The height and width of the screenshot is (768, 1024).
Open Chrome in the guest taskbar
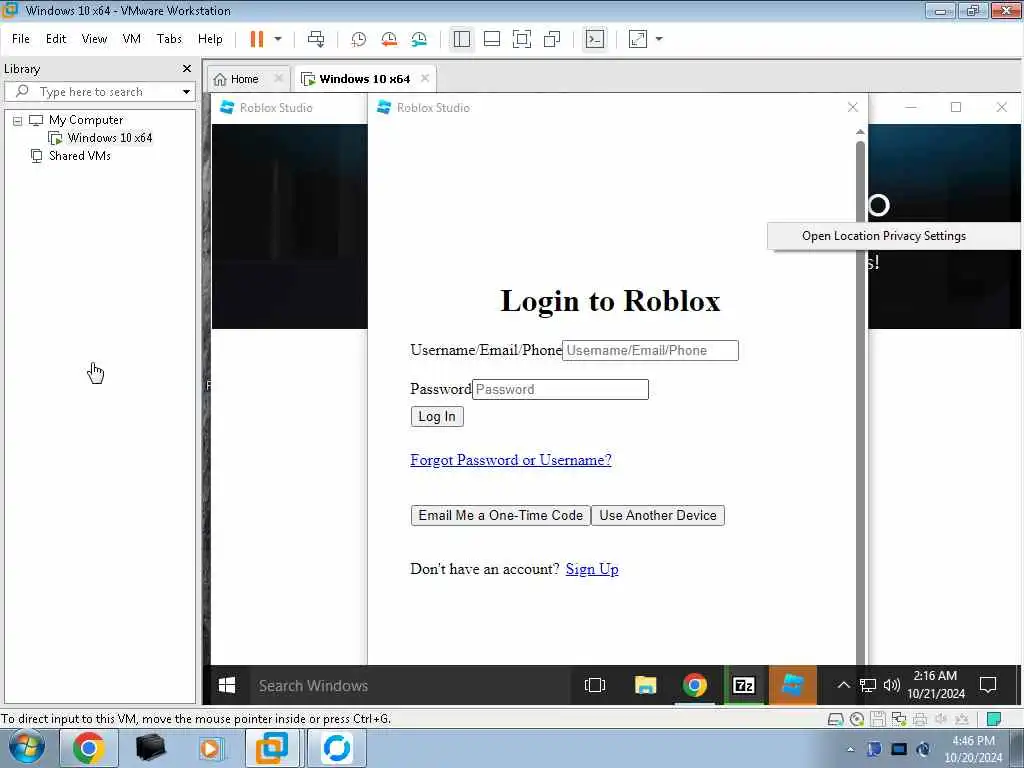coord(695,685)
